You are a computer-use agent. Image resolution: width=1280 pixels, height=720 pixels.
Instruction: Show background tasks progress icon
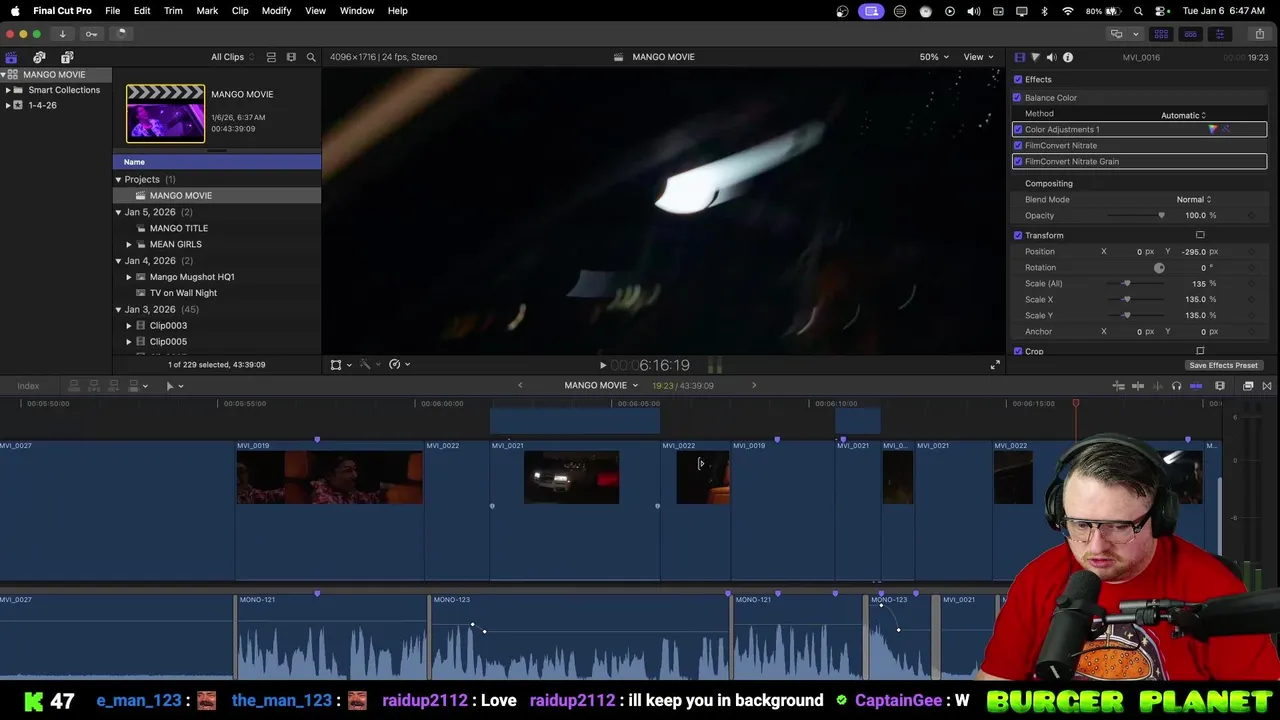tap(121, 34)
